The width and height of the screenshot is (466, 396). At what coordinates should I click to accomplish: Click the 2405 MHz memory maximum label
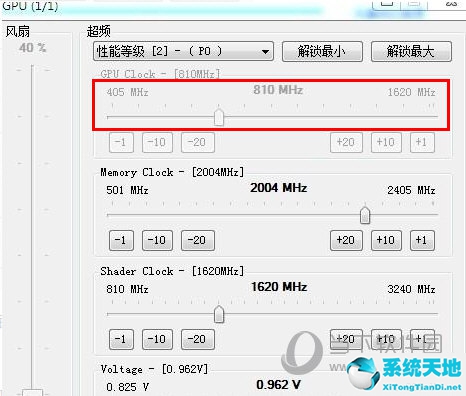point(411,190)
